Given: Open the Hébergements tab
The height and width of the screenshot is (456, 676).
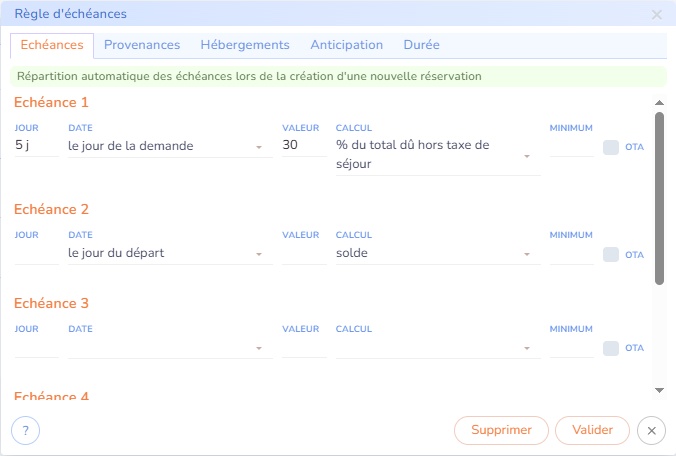Looking at the screenshot, I should click(x=245, y=45).
